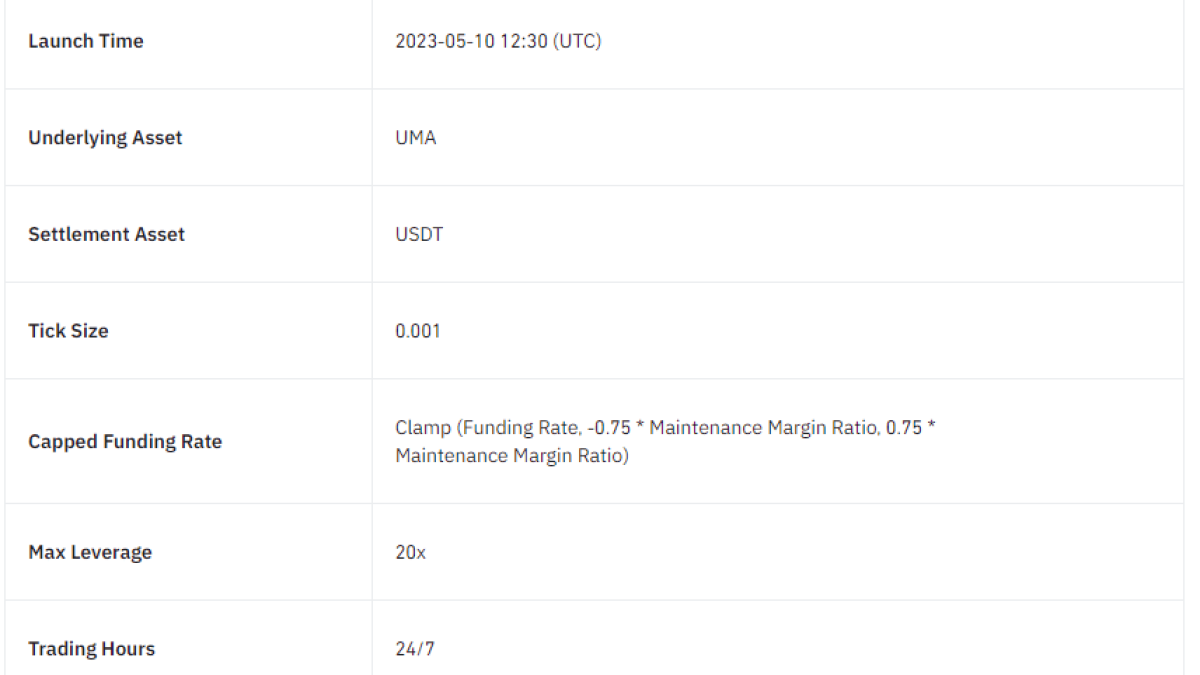Screen dimensions: 1200x675
Task: Select the UMA asset value
Action: (416, 138)
